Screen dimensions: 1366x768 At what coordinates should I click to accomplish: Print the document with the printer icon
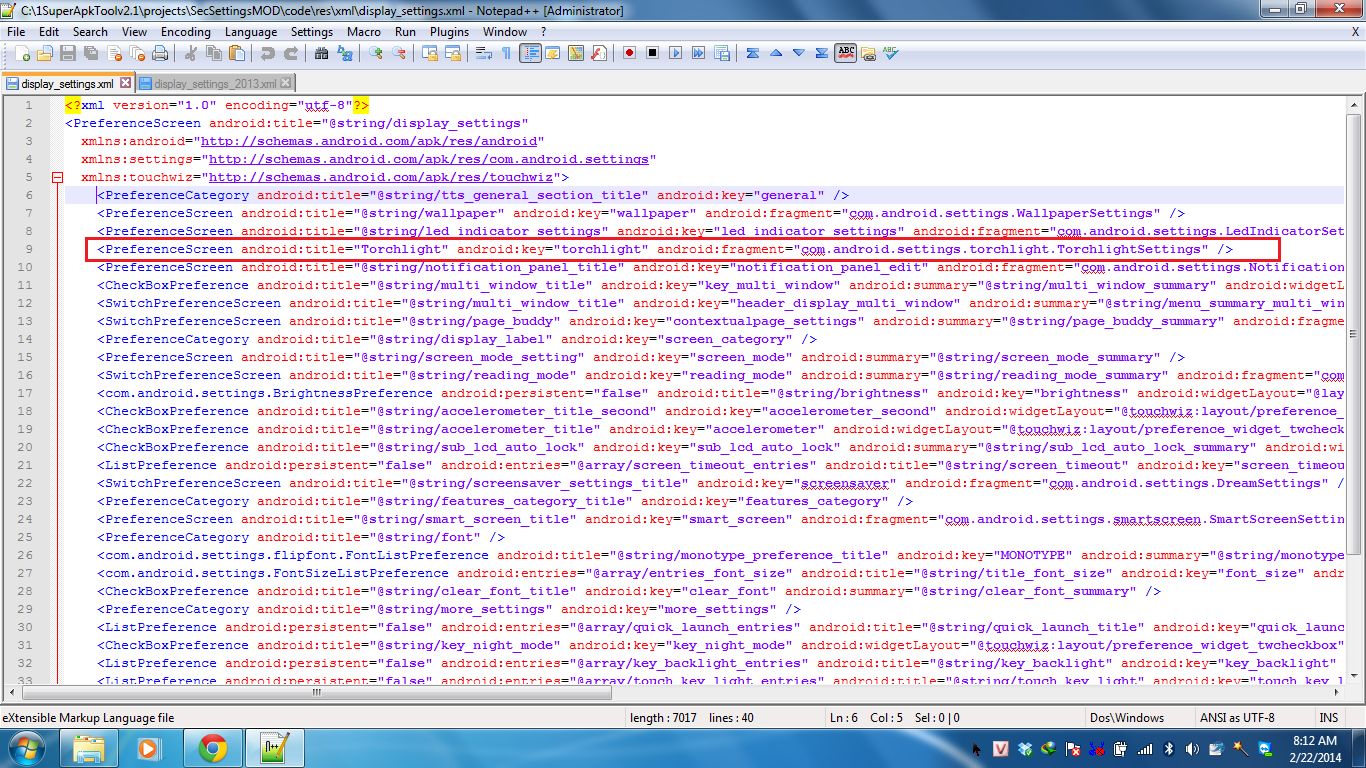[160, 53]
